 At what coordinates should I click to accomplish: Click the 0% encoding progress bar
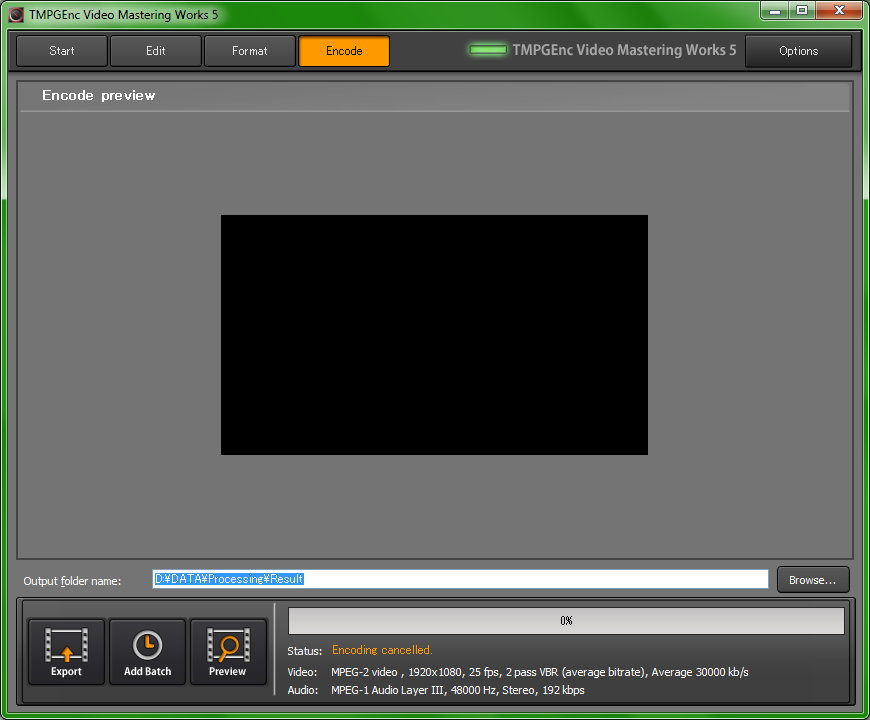[x=566, y=621]
